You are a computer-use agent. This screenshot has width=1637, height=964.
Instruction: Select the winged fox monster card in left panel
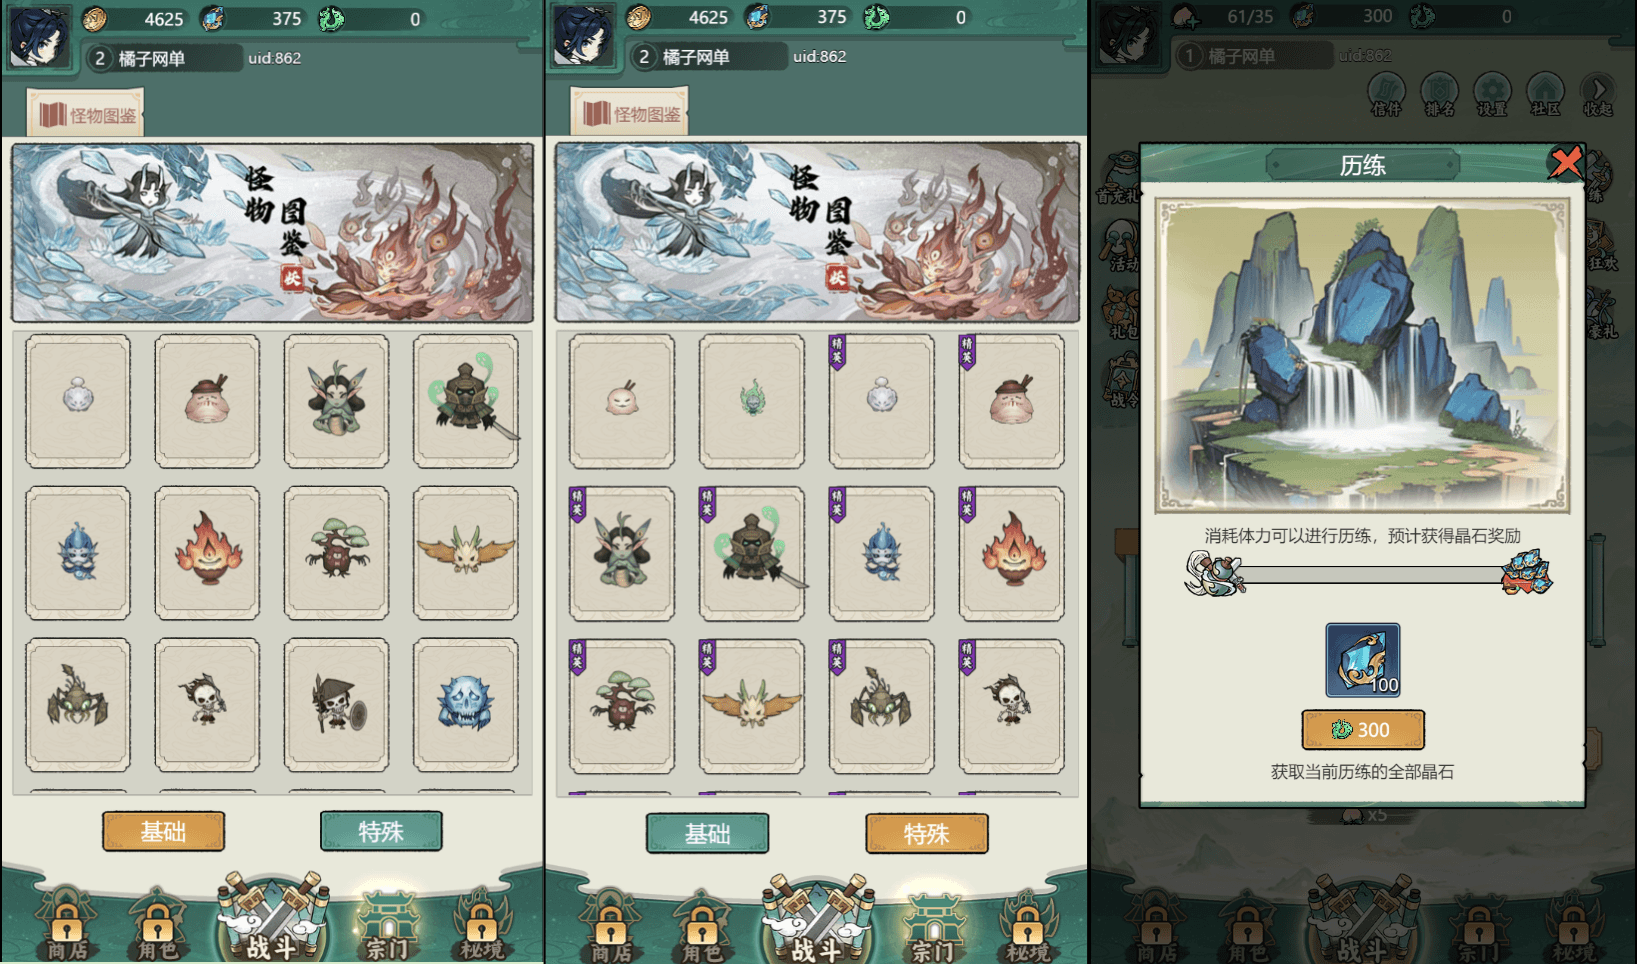[466, 553]
